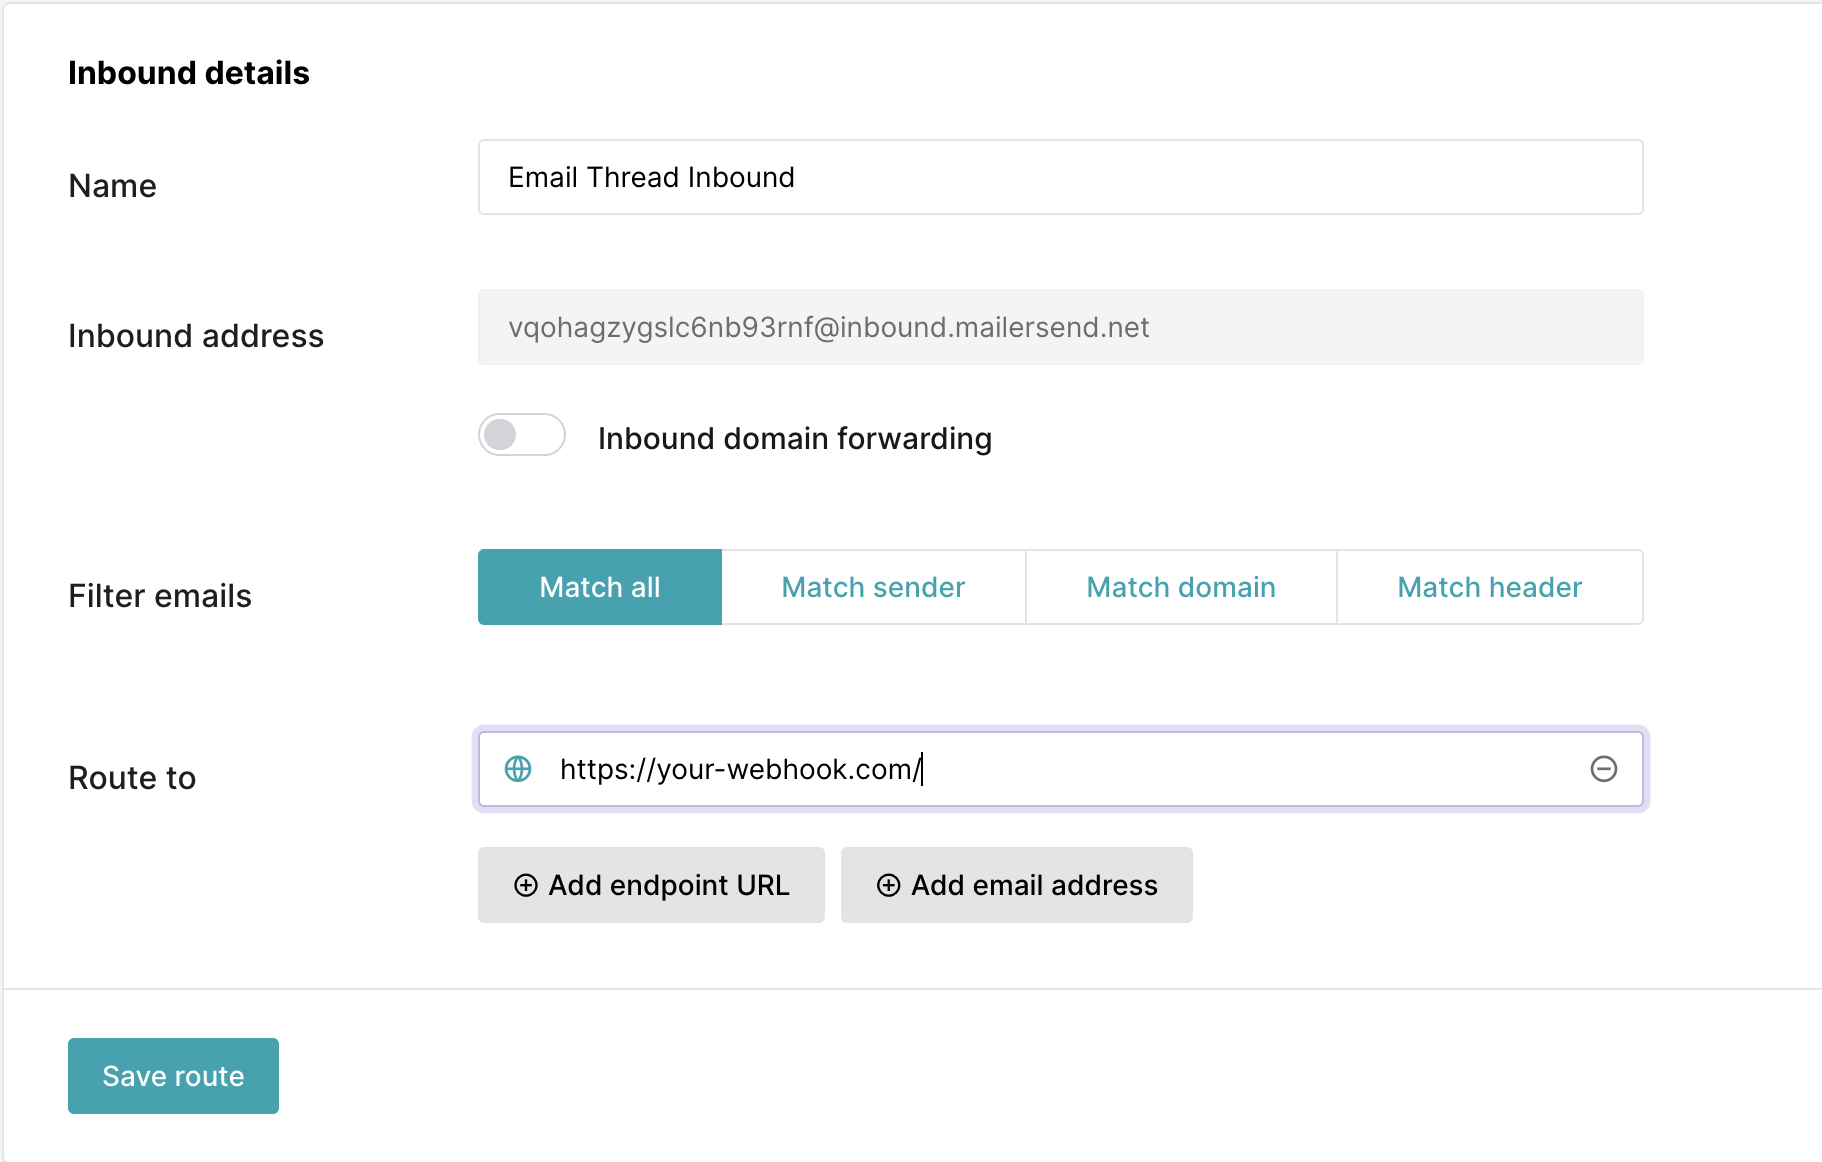Click the webhook URL input field
This screenshot has height=1162, width=1822.
[x=1000, y=769]
